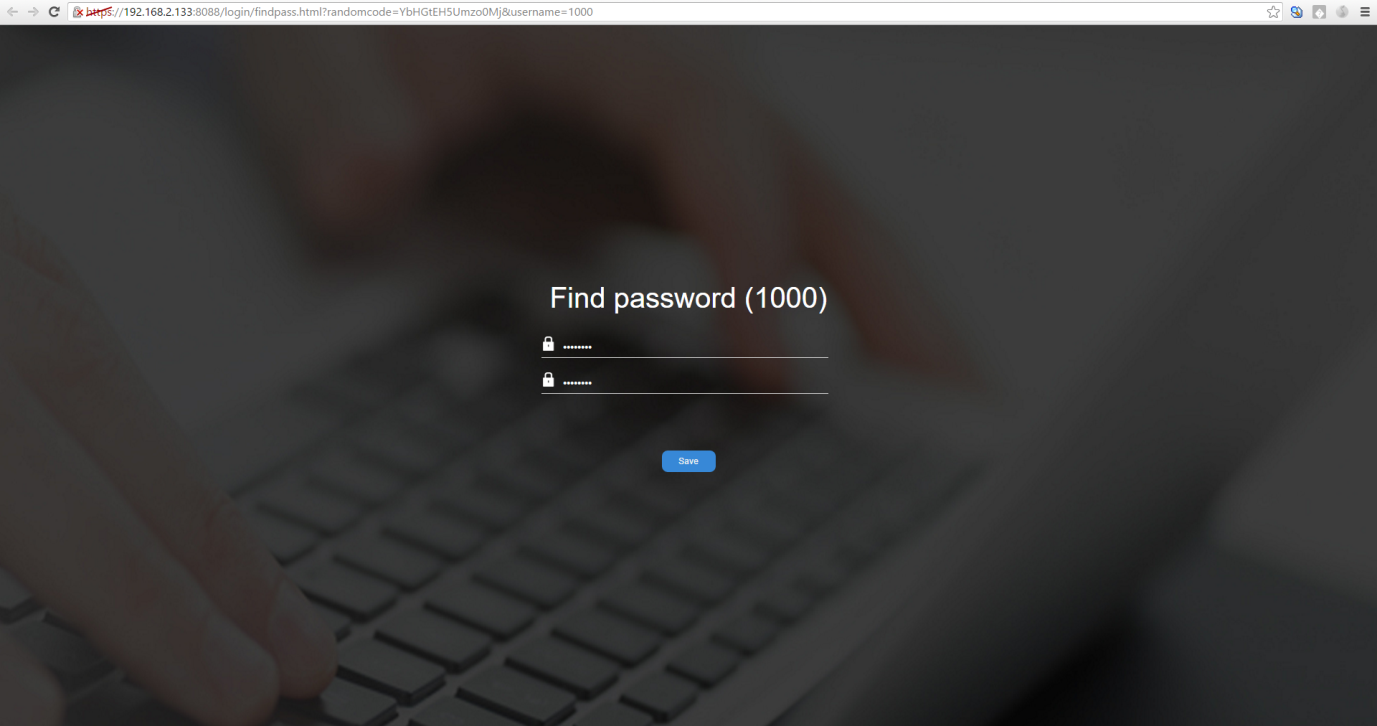Image resolution: width=1377 pixels, height=726 pixels.
Task: Click the lock icon beside the first password field
Action: pyautogui.click(x=548, y=344)
